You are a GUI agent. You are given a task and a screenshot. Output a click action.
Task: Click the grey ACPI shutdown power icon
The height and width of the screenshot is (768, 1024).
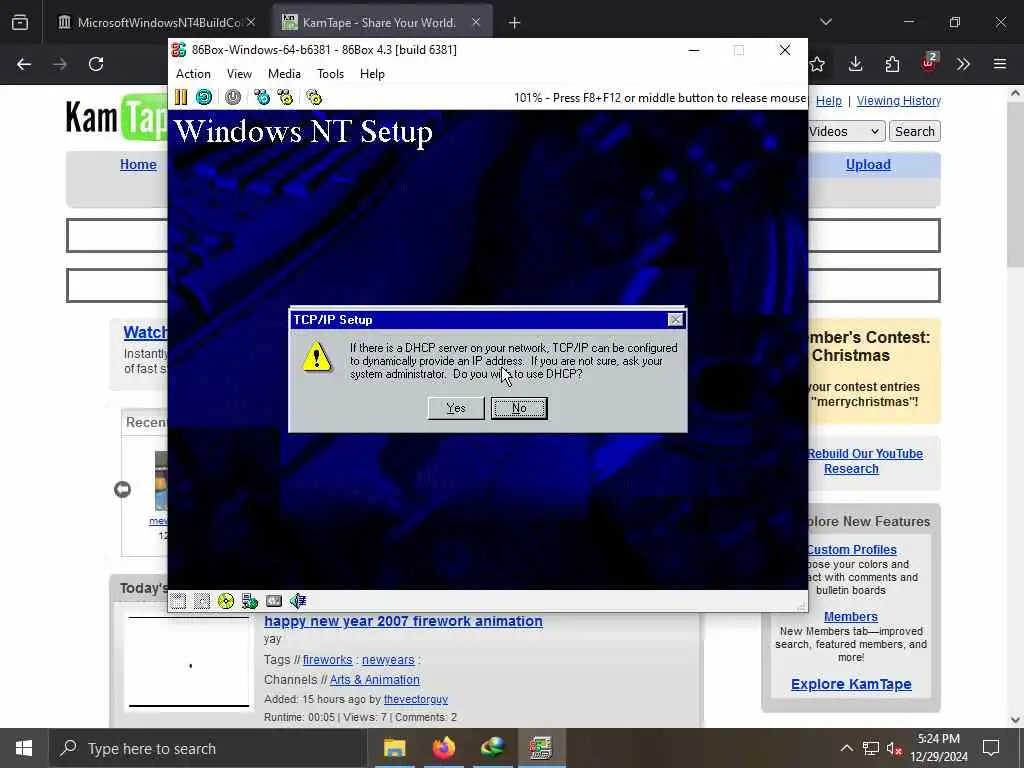232,97
